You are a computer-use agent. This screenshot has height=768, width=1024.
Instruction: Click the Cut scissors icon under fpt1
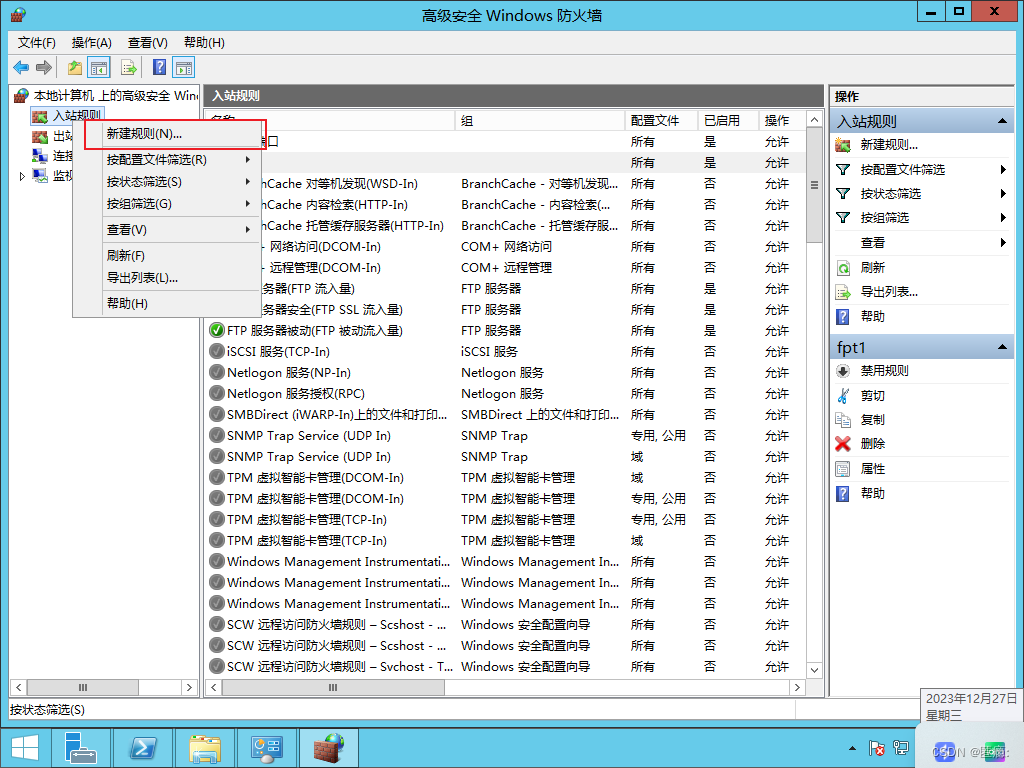(843, 396)
